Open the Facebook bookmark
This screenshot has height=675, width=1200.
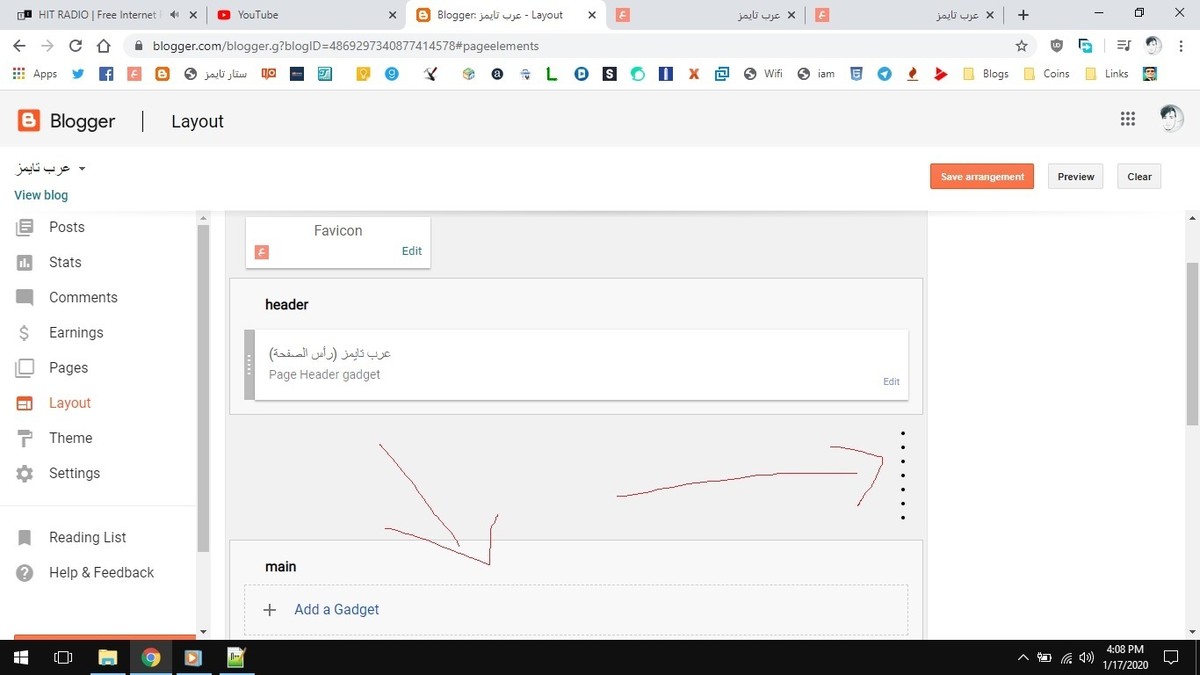pos(106,74)
